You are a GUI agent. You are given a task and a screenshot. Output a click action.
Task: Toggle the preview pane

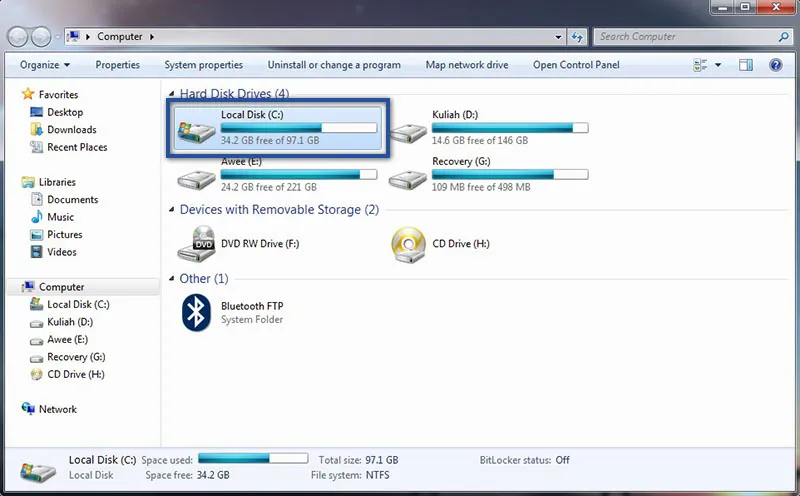pos(746,65)
